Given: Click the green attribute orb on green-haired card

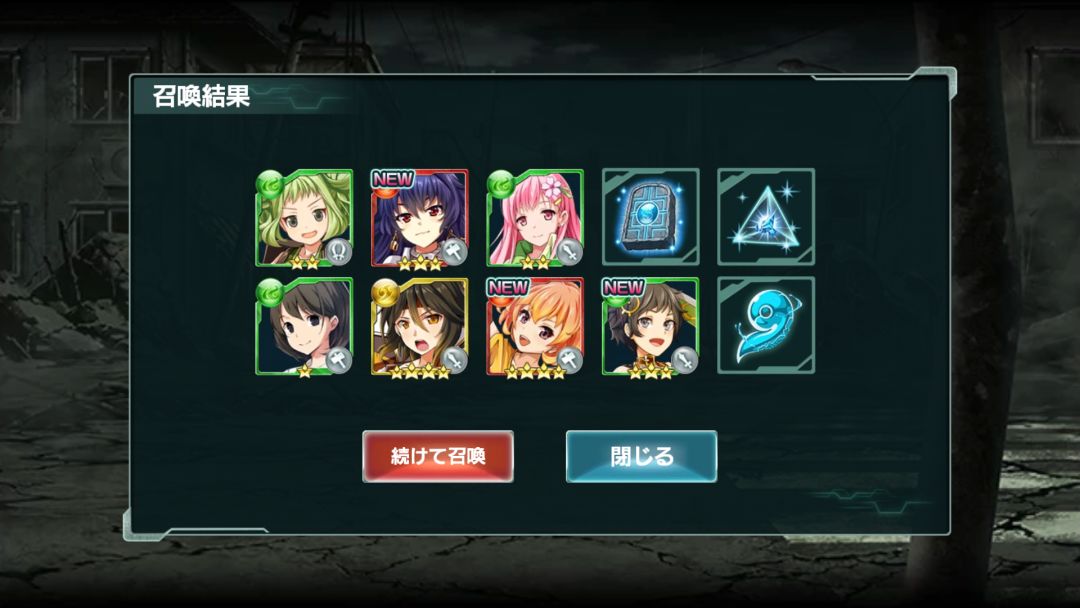Looking at the screenshot, I should (x=269, y=185).
